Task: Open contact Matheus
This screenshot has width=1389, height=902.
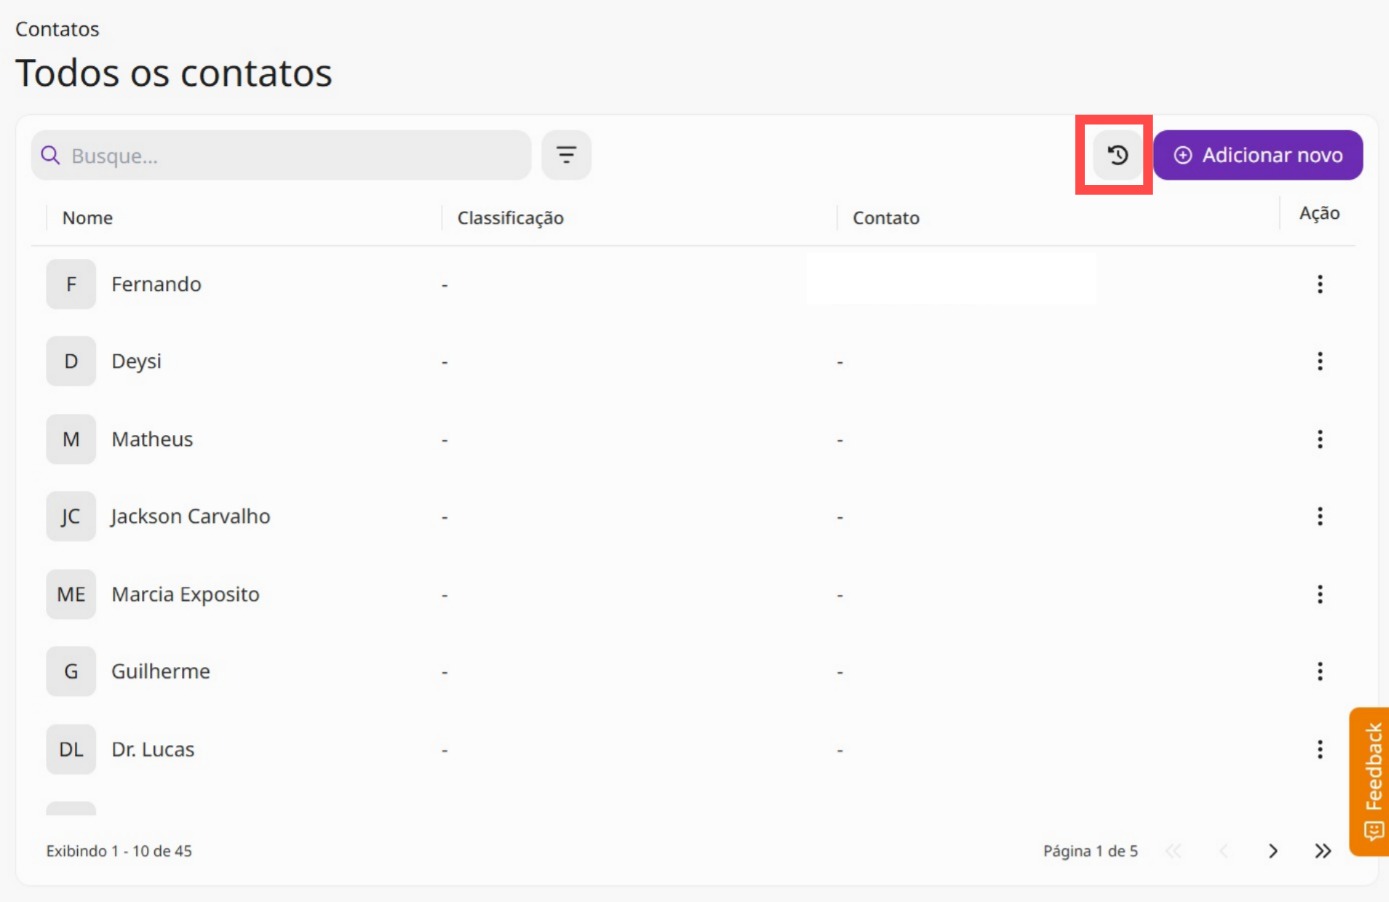Action: click(x=152, y=439)
